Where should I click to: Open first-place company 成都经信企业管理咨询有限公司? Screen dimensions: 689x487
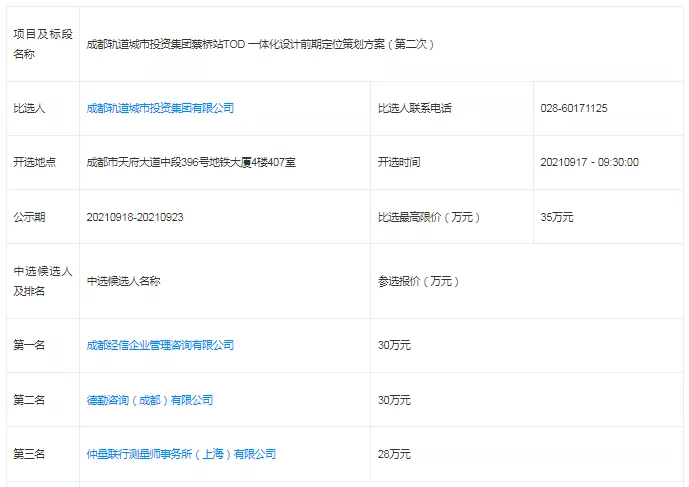tap(160, 345)
